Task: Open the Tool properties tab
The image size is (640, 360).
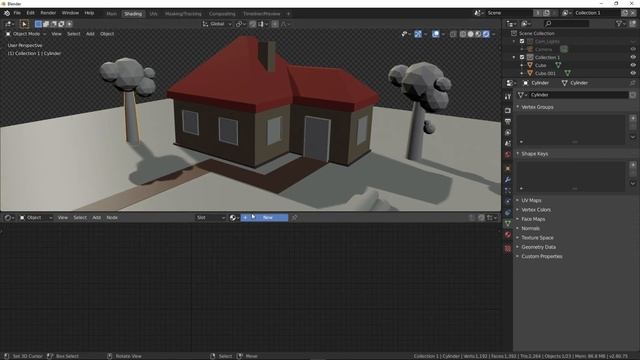Action: (508, 97)
